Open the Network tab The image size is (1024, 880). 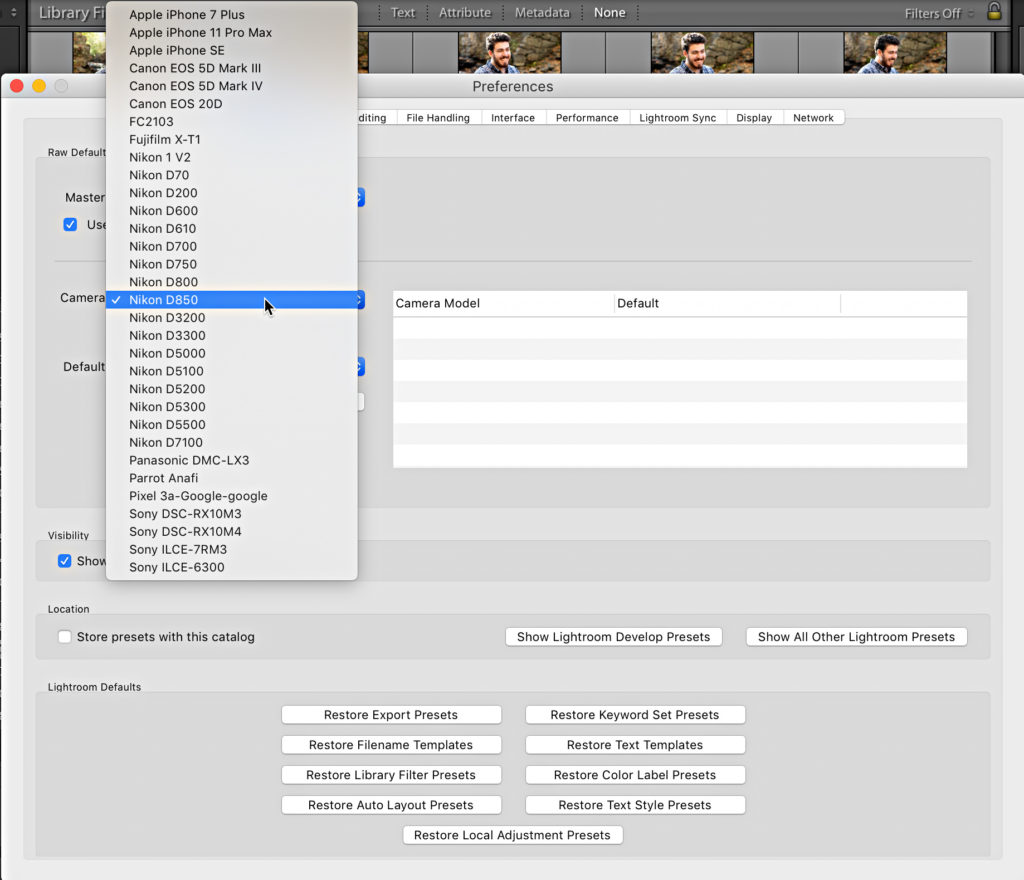click(x=813, y=118)
